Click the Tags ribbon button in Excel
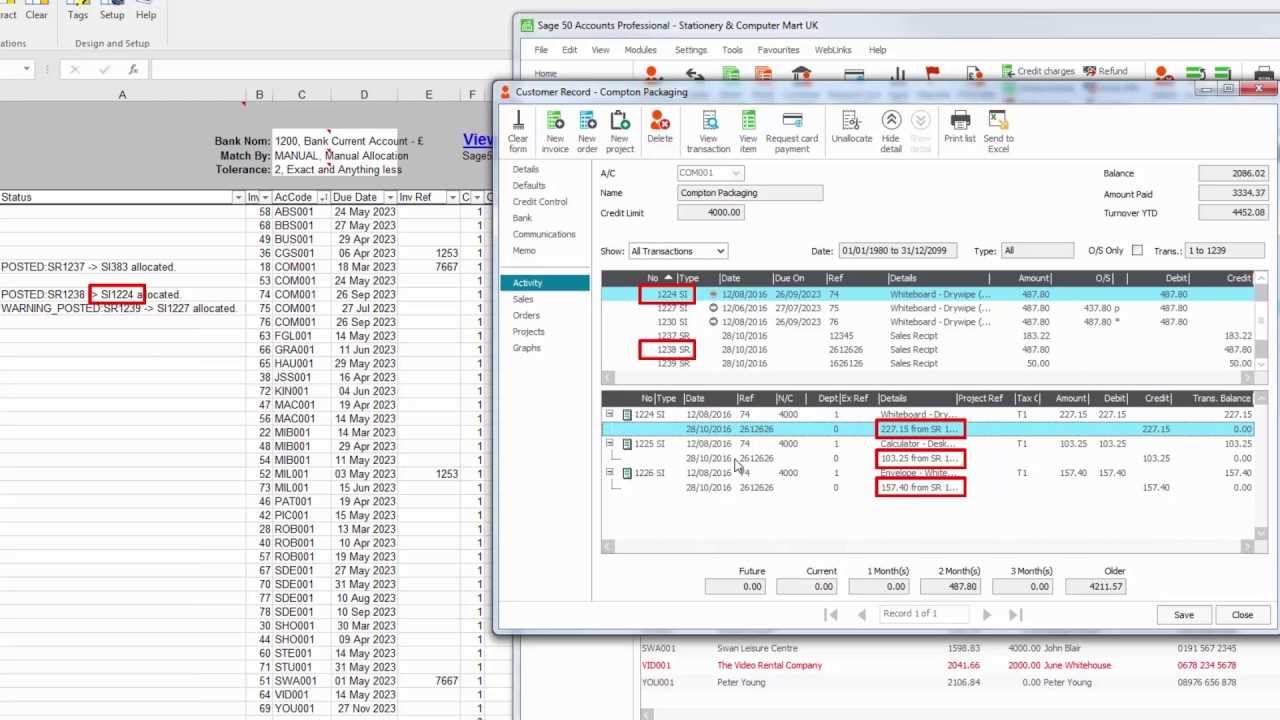Image resolution: width=1280 pixels, height=720 pixels. (77, 11)
